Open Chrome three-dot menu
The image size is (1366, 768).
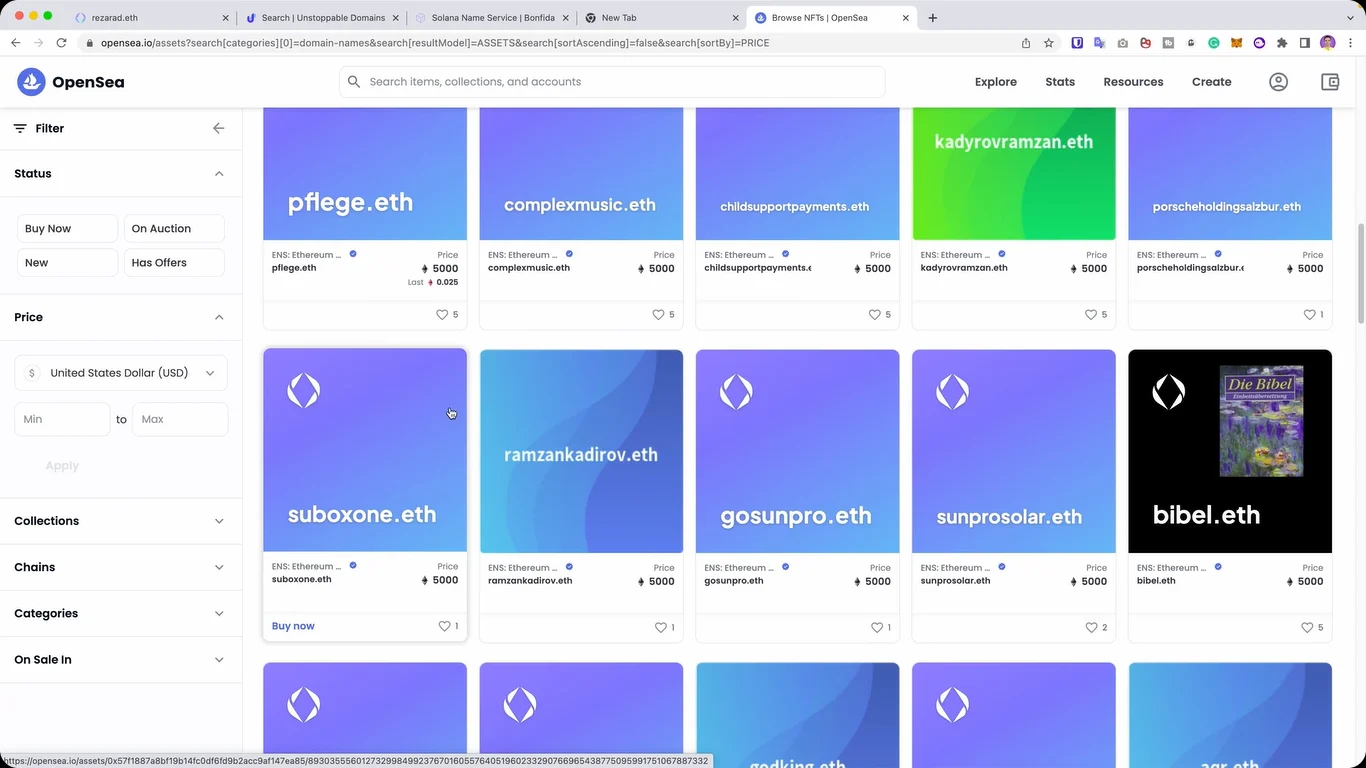[x=1351, y=43]
